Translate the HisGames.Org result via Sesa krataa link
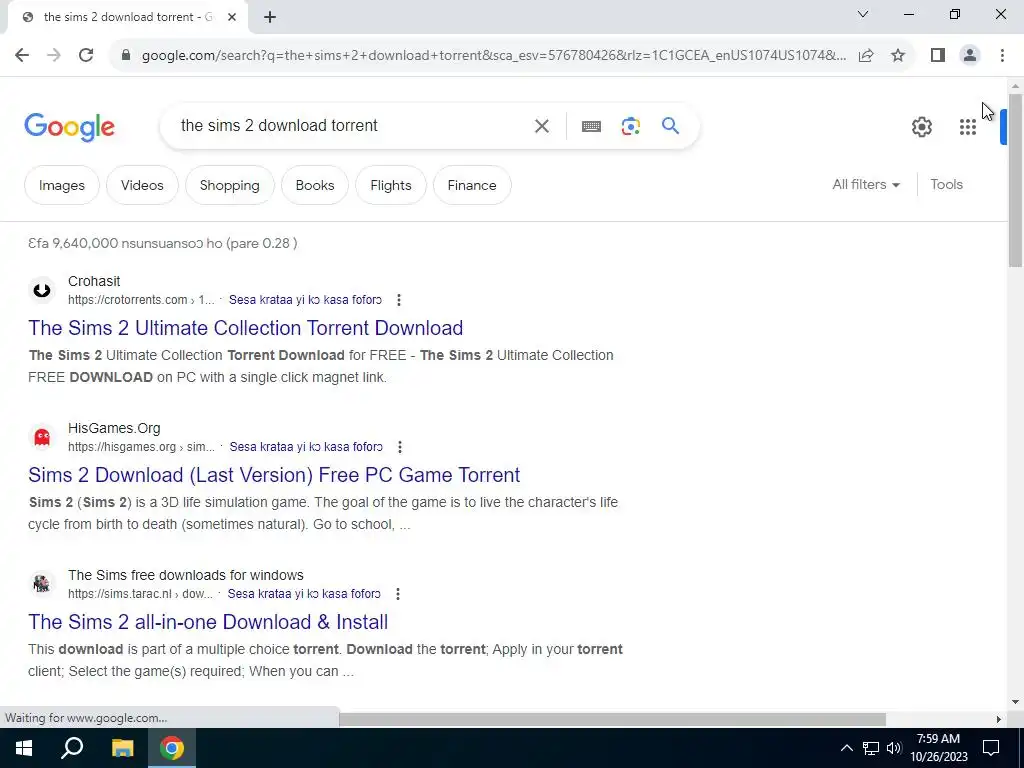The height and width of the screenshot is (768, 1024). [x=306, y=447]
